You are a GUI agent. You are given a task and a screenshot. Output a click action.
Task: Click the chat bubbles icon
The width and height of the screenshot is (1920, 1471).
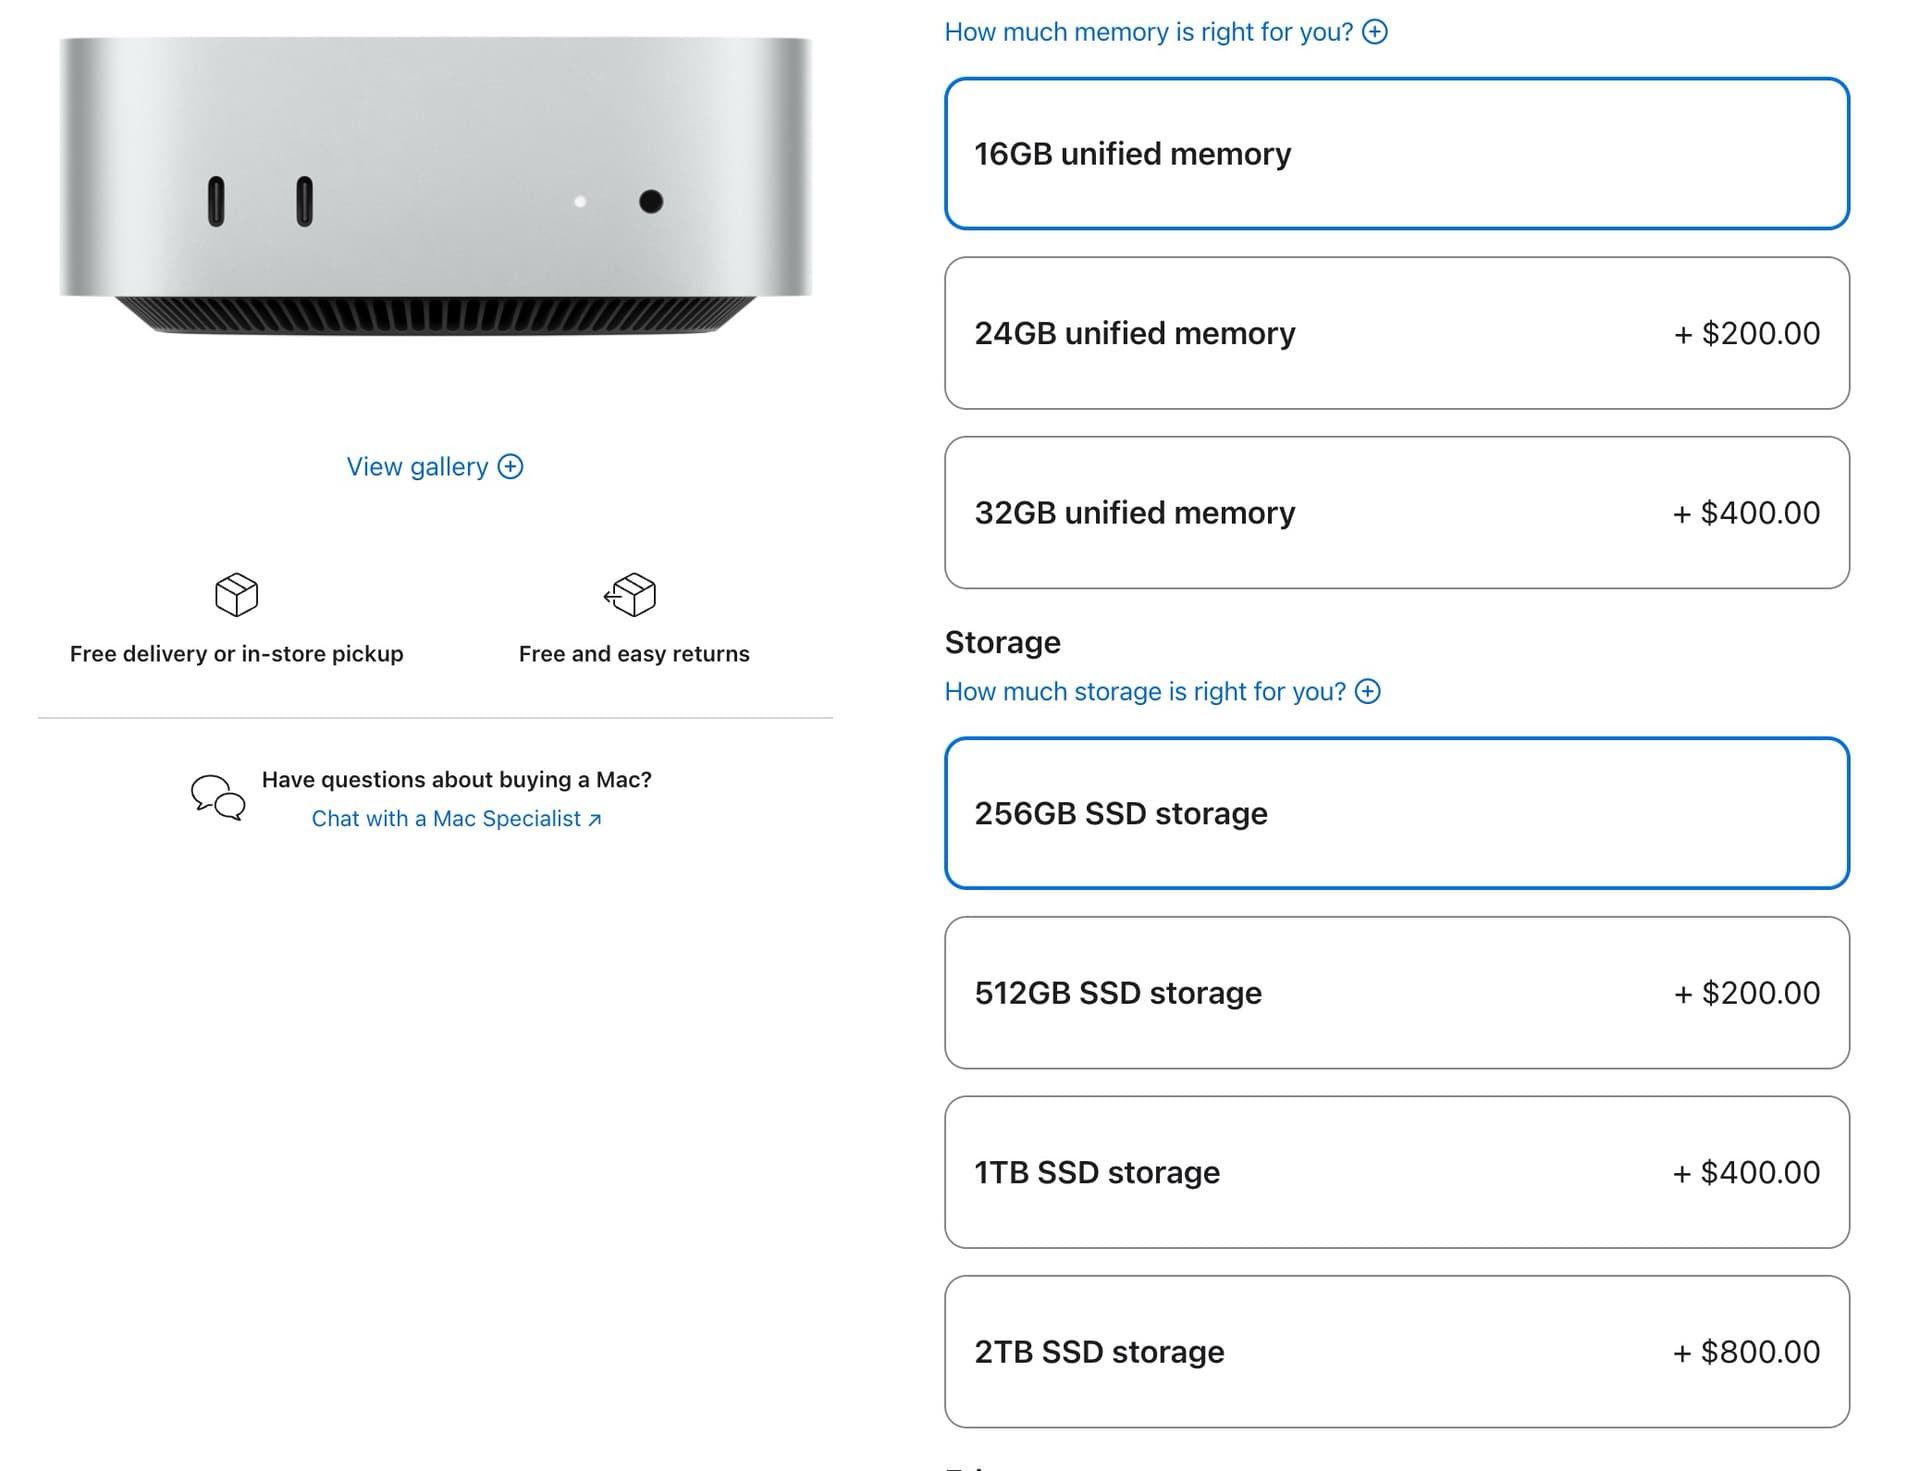(x=218, y=798)
